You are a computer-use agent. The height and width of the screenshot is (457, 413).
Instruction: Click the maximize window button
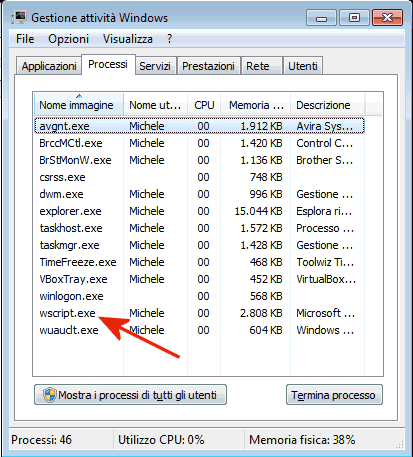[x=354, y=18]
